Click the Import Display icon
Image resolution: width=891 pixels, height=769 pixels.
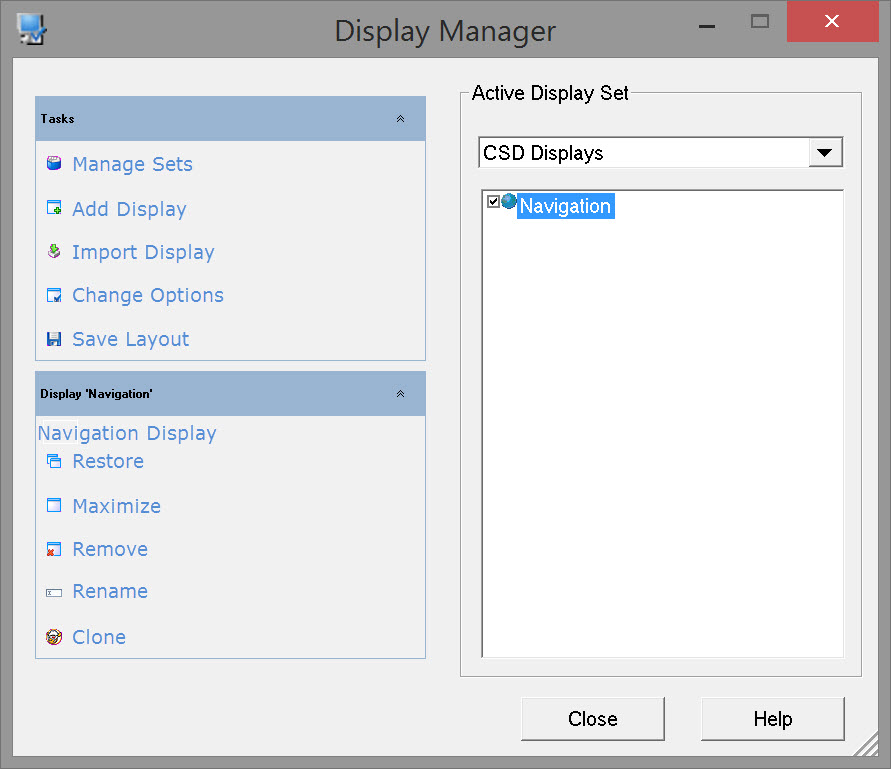(x=54, y=252)
